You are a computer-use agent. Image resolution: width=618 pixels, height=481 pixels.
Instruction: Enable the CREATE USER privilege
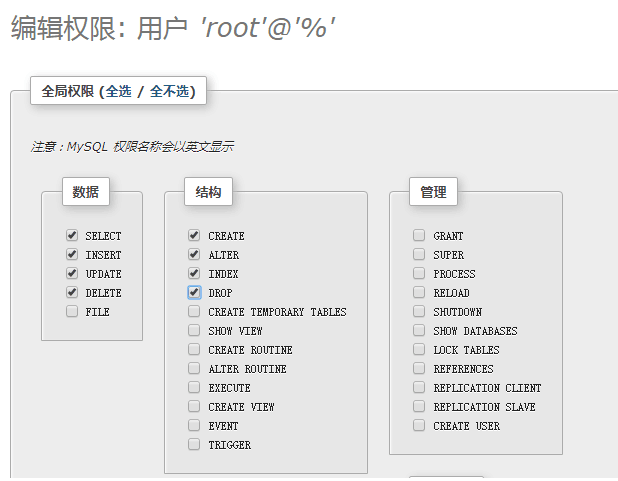[x=419, y=426]
